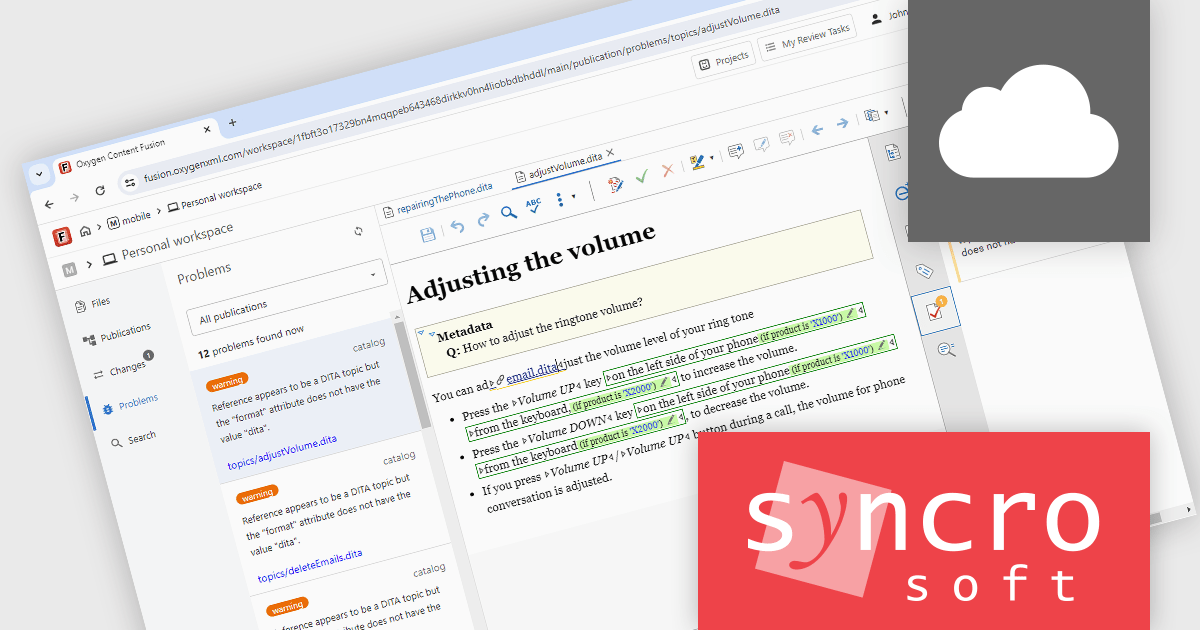Open the find/review side panel magnifier icon
Image resolution: width=1200 pixels, height=630 pixels.
(x=947, y=350)
